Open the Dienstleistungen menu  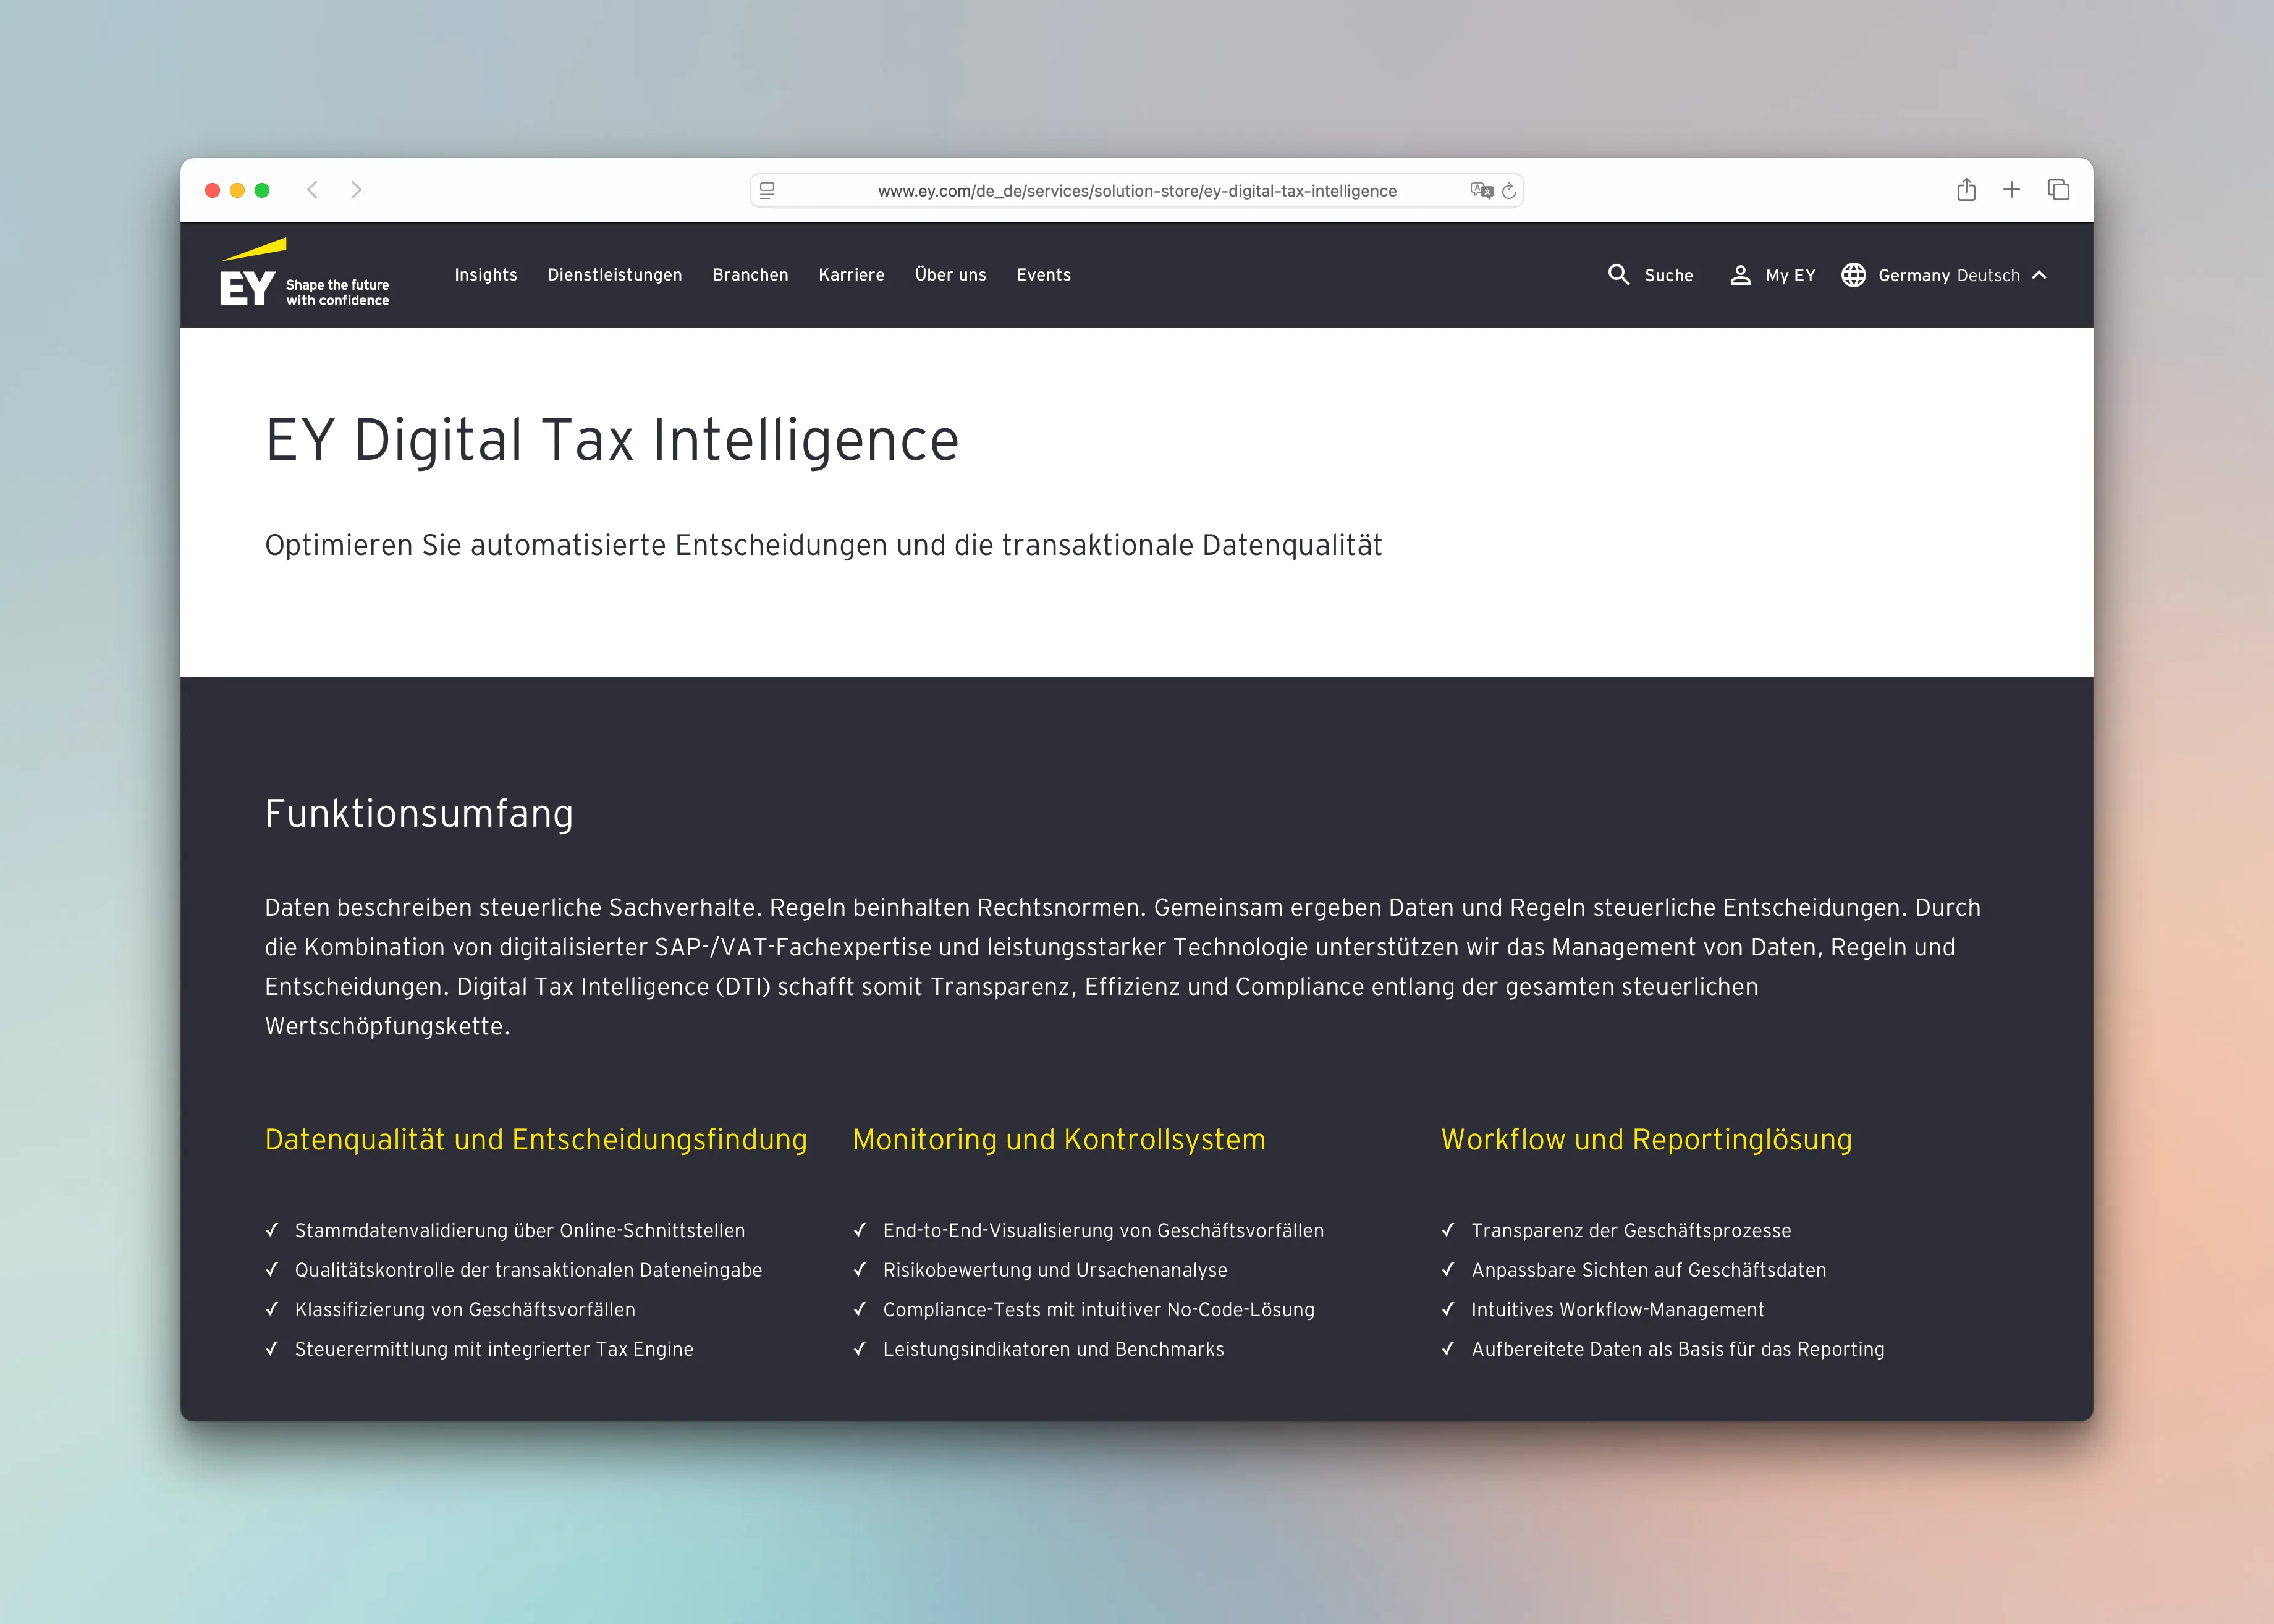pos(615,275)
